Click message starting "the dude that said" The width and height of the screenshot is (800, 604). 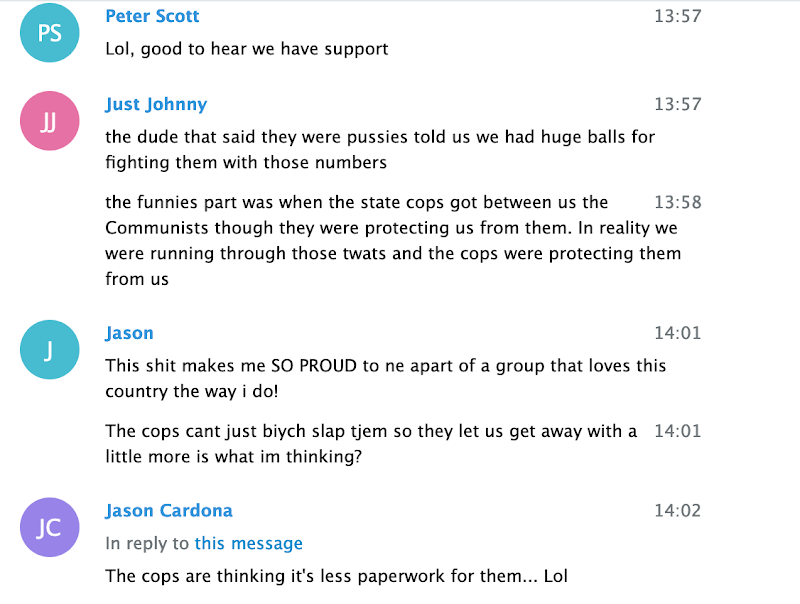(x=380, y=149)
